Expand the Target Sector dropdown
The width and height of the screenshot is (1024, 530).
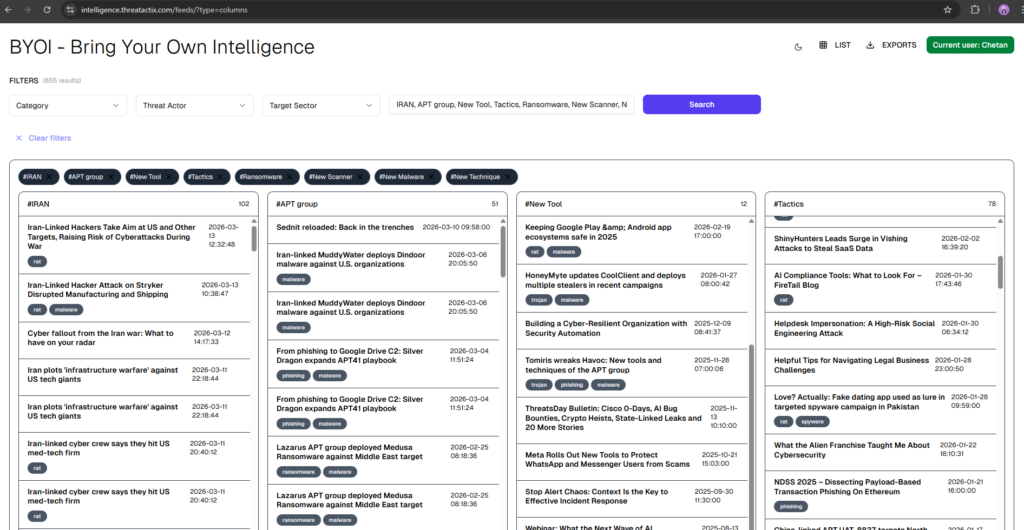321,105
